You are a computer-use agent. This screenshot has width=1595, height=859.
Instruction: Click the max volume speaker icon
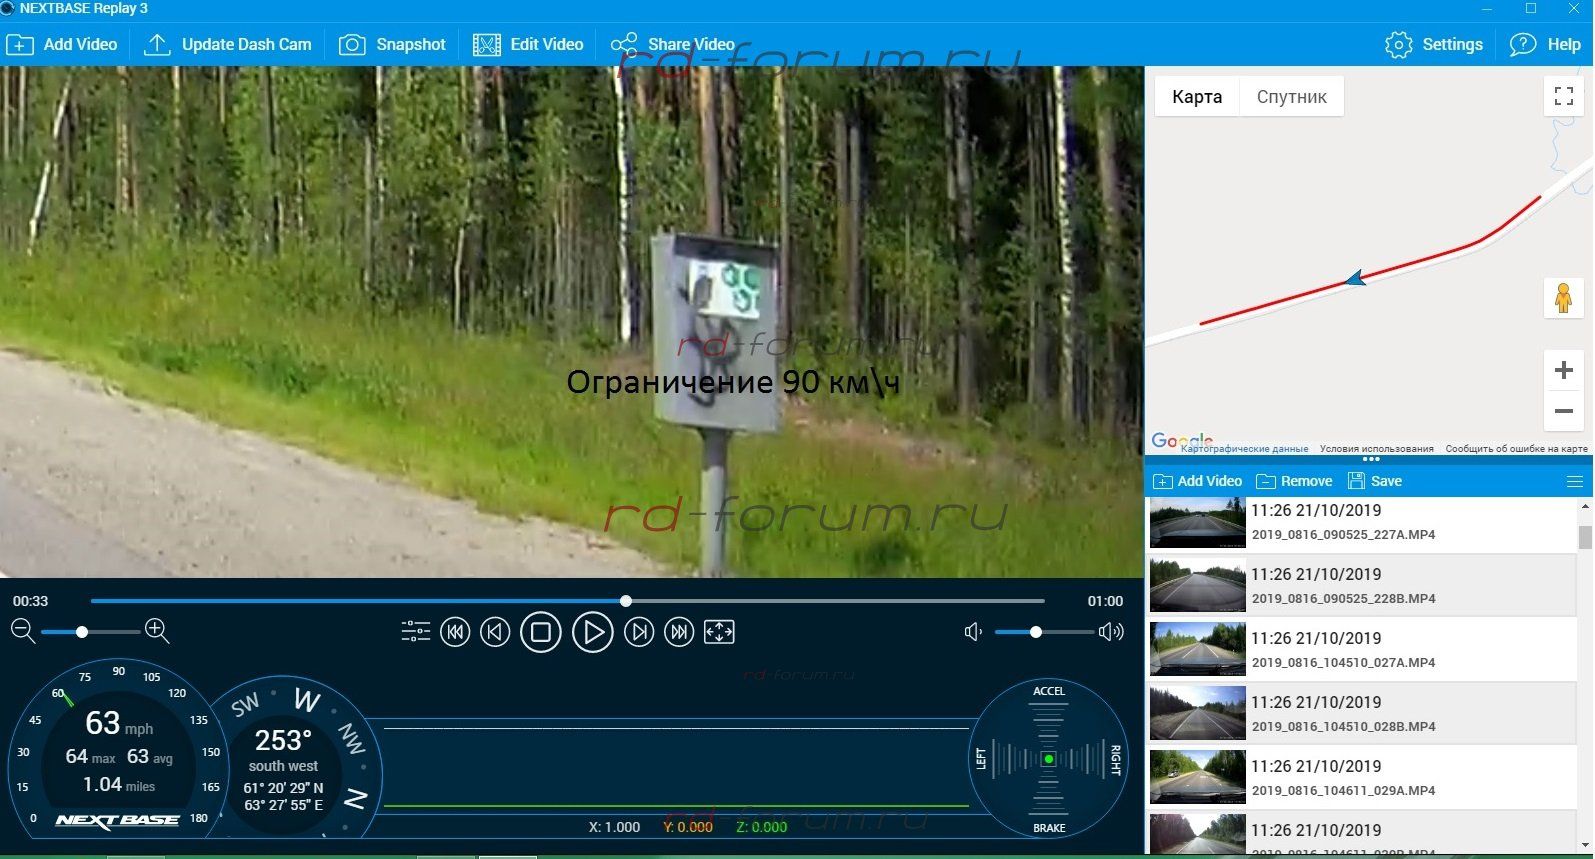click(x=1111, y=632)
